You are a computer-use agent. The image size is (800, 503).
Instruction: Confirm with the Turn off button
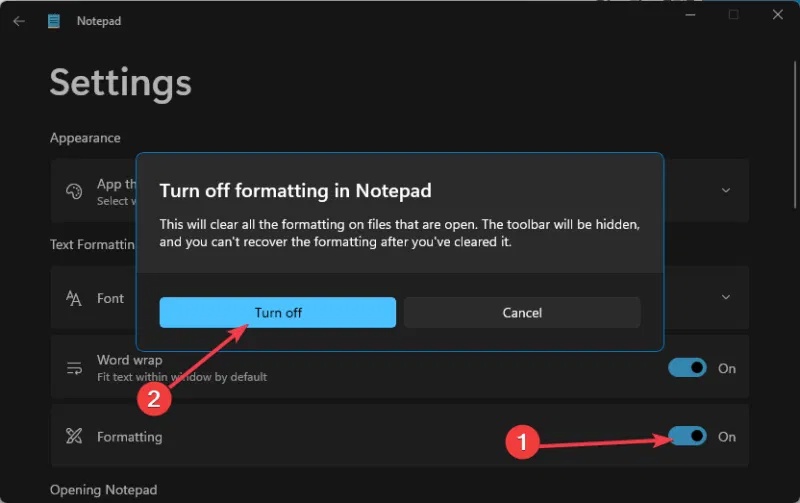(x=278, y=313)
